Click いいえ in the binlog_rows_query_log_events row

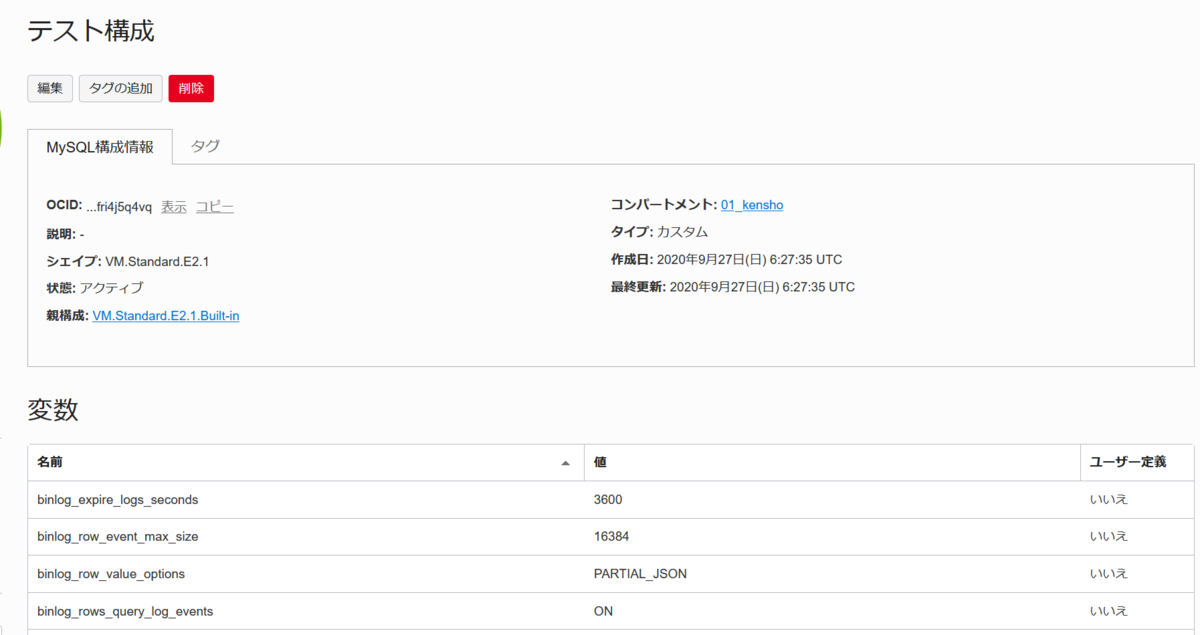pyautogui.click(x=1109, y=611)
